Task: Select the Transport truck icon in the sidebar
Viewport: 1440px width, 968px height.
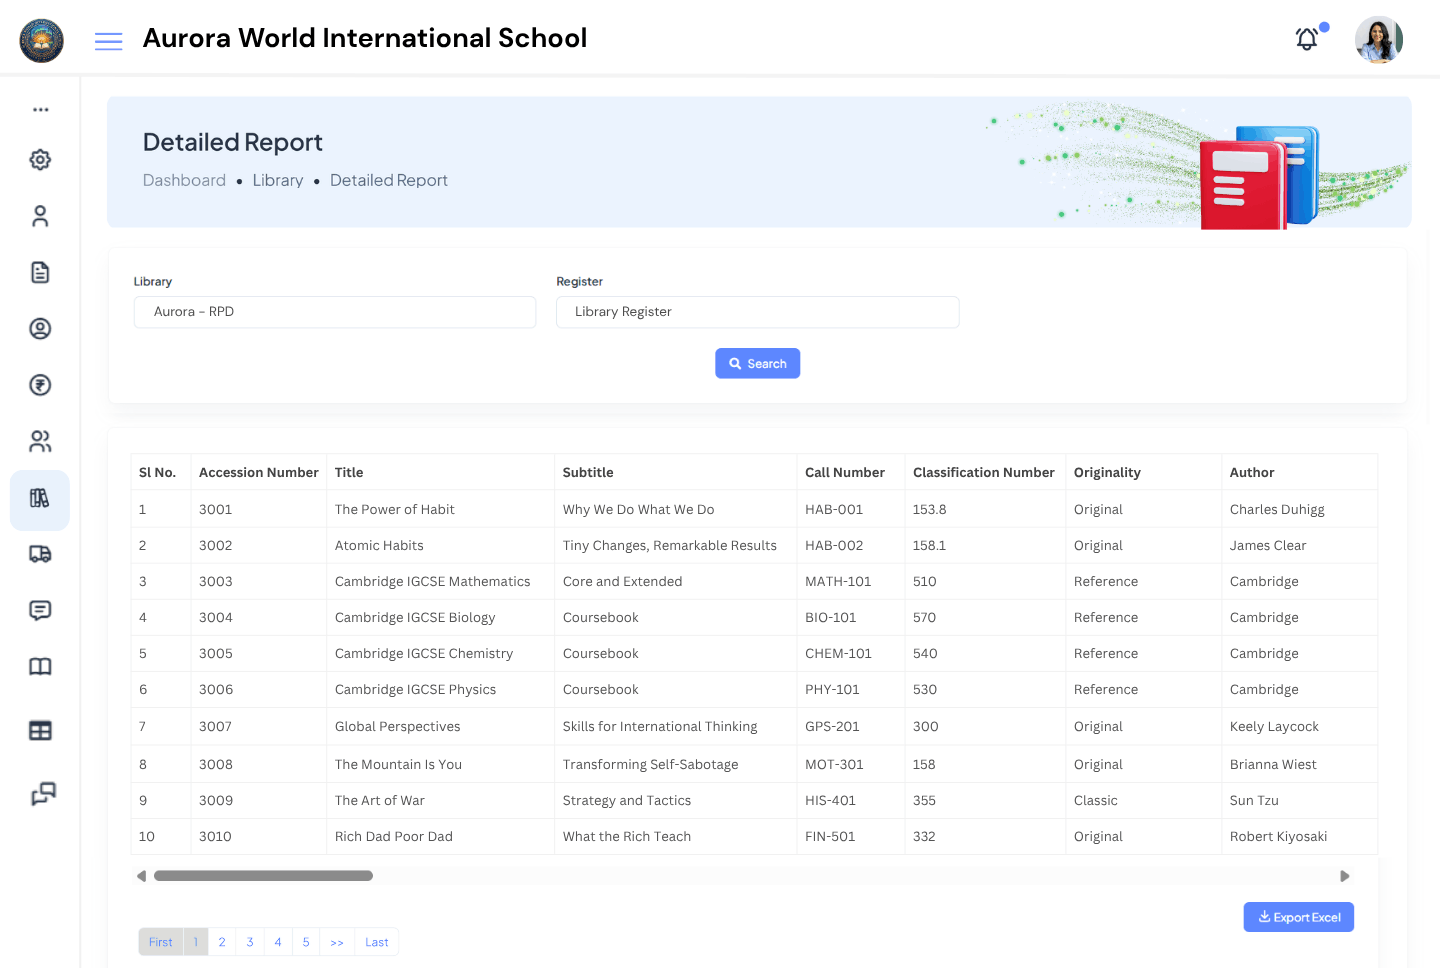Action: tap(39, 554)
